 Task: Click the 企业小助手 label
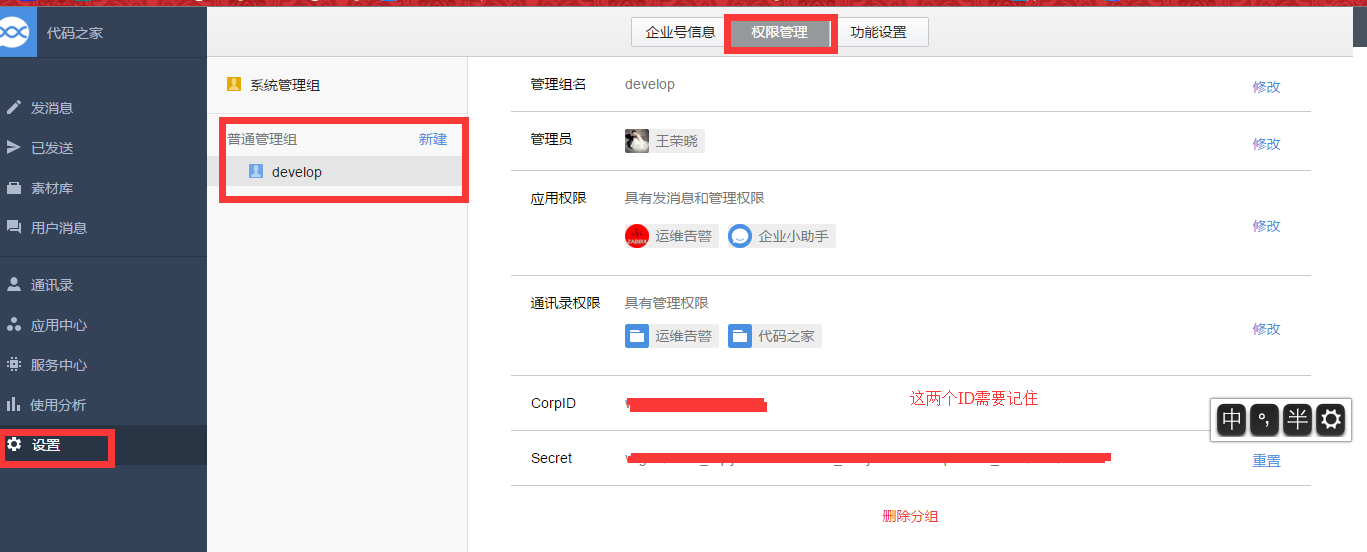tap(794, 237)
